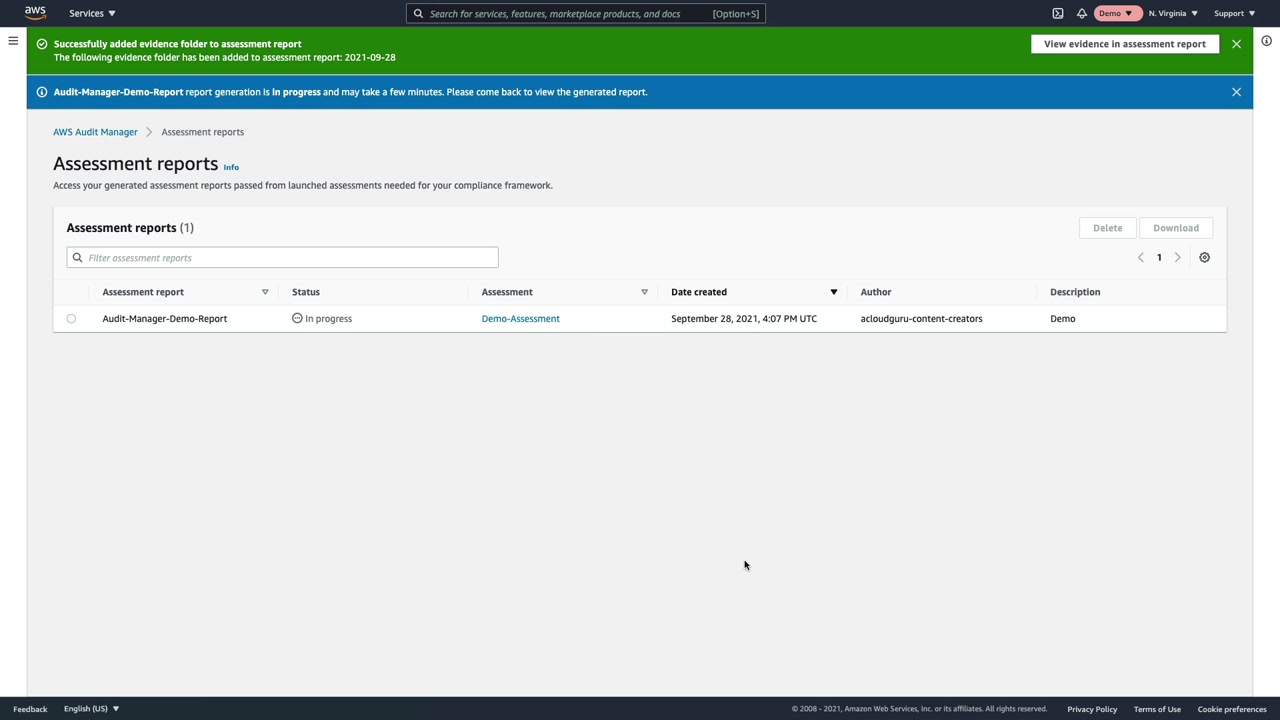This screenshot has width=1280, height=720.
Task: Click the acloudguru-content-creators author cell
Action: [x=921, y=319]
